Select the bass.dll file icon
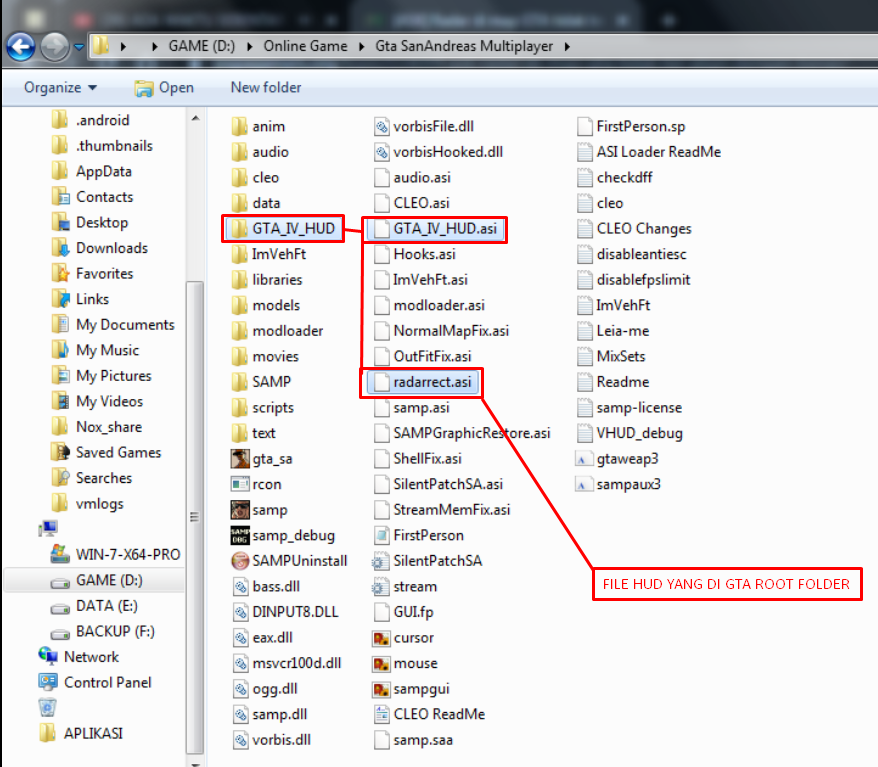The width and height of the screenshot is (878, 767). 240,586
